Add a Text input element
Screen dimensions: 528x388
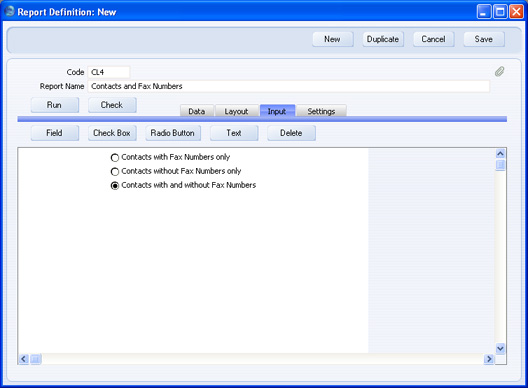tap(234, 133)
